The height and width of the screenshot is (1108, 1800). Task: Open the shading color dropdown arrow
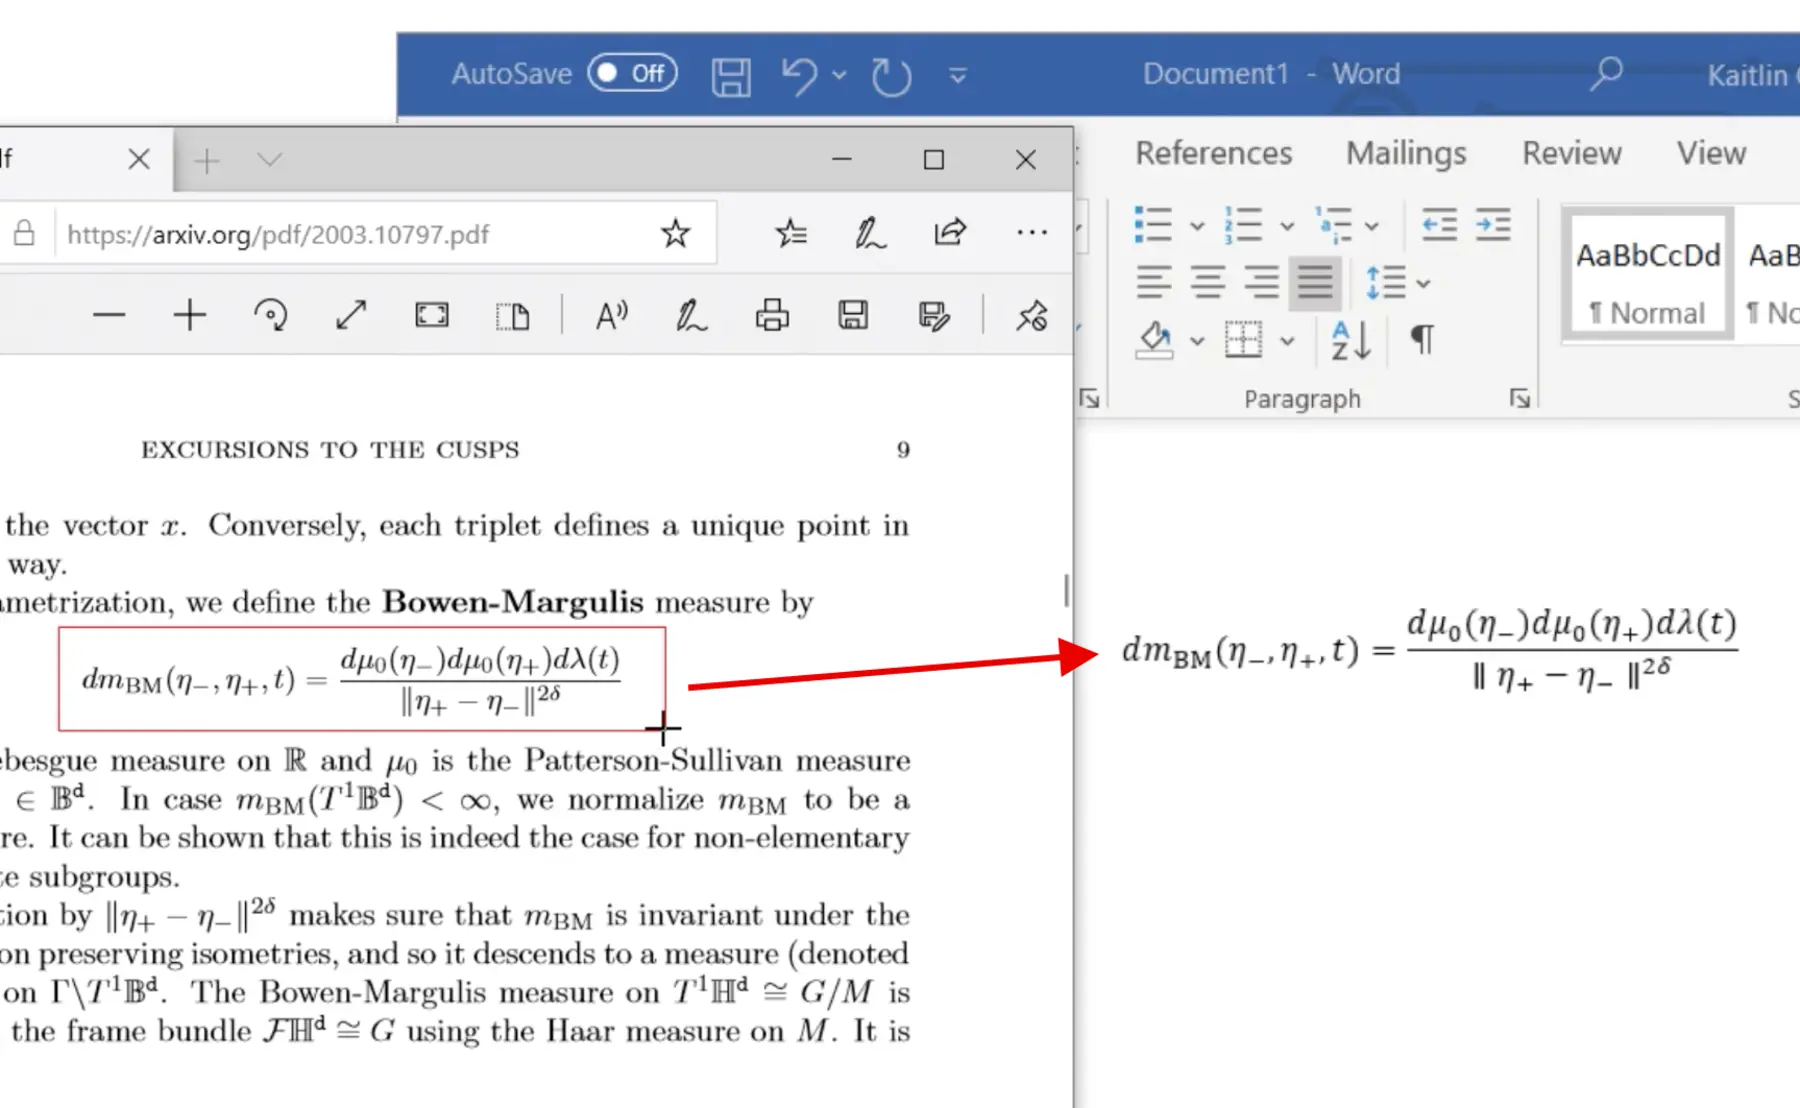[x=1197, y=341]
